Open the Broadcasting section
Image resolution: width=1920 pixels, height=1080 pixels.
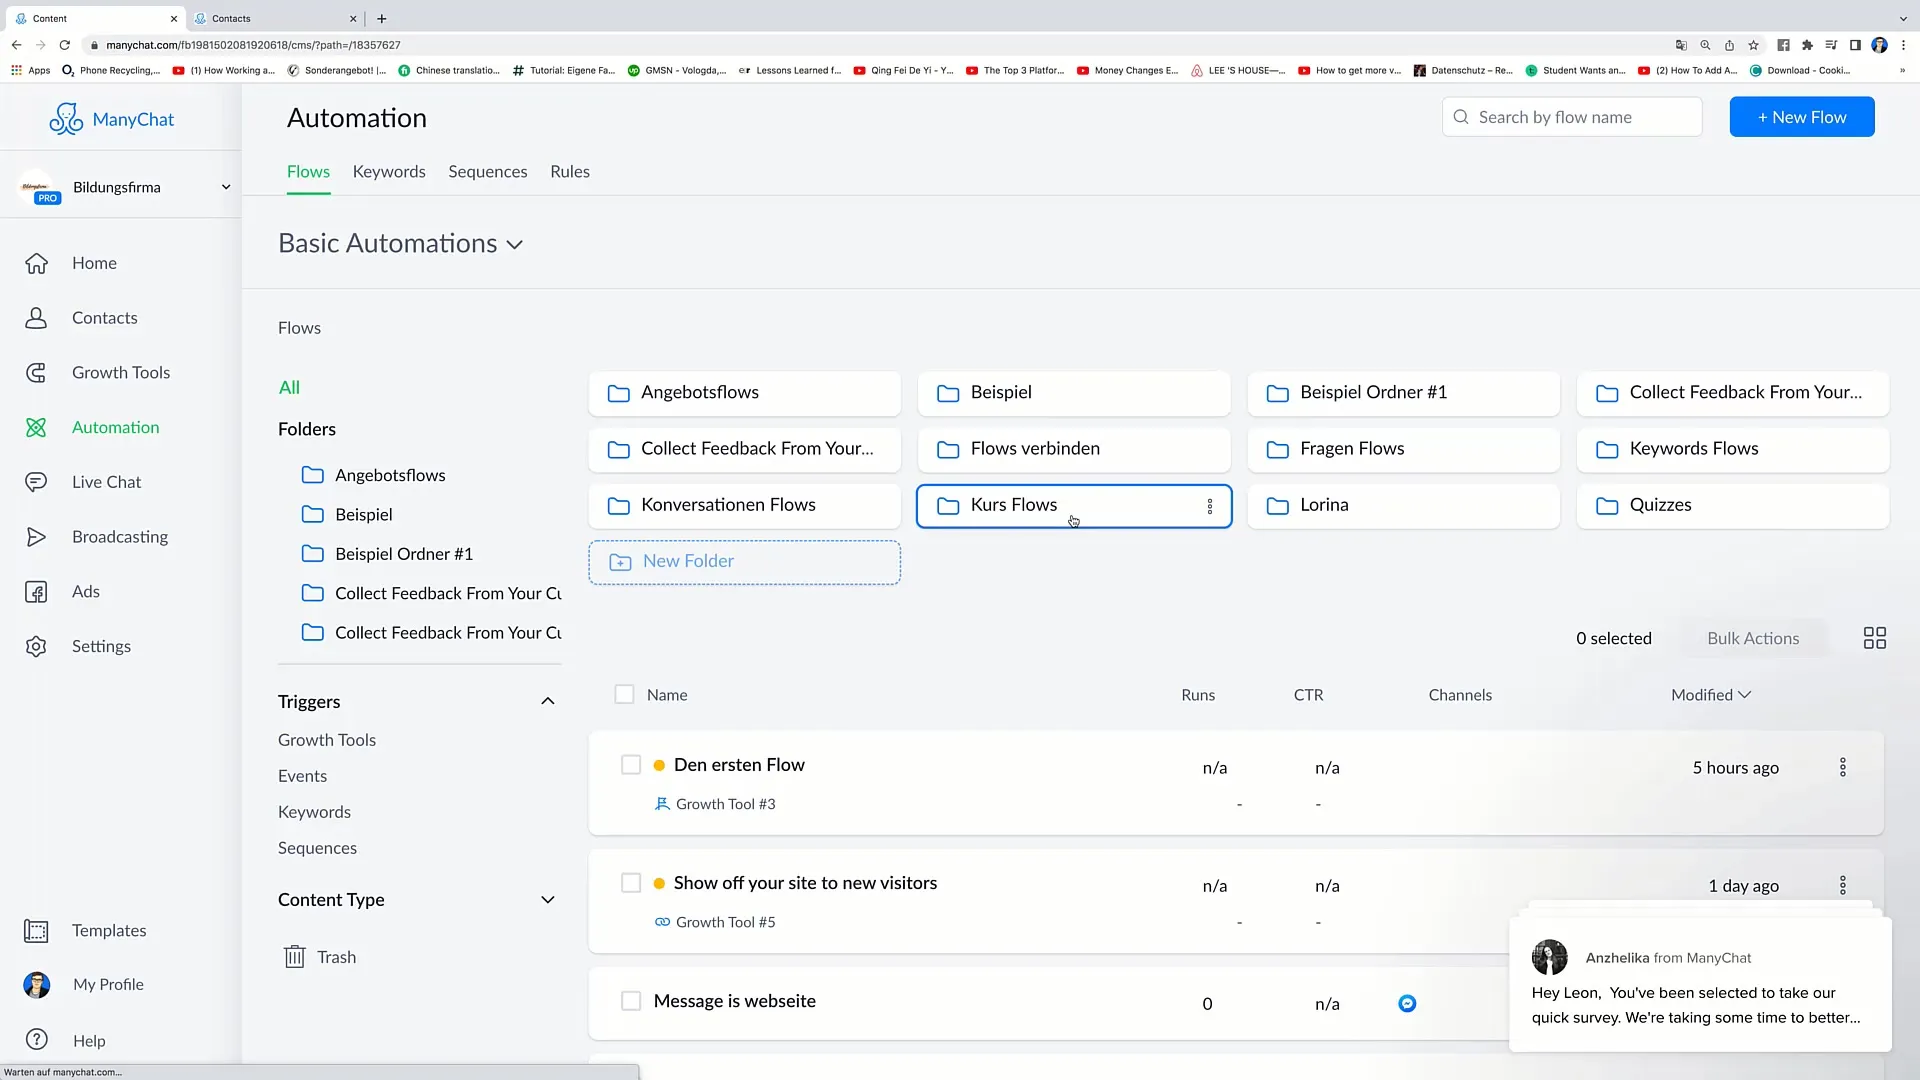coord(120,535)
